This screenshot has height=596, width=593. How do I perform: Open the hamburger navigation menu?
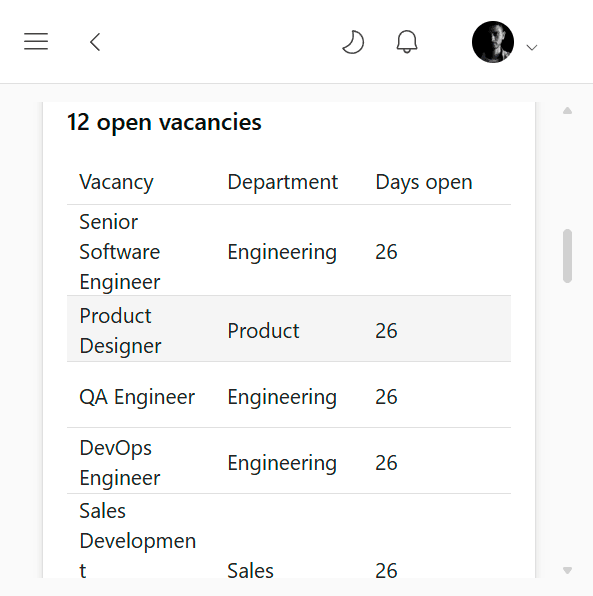pos(36,41)
